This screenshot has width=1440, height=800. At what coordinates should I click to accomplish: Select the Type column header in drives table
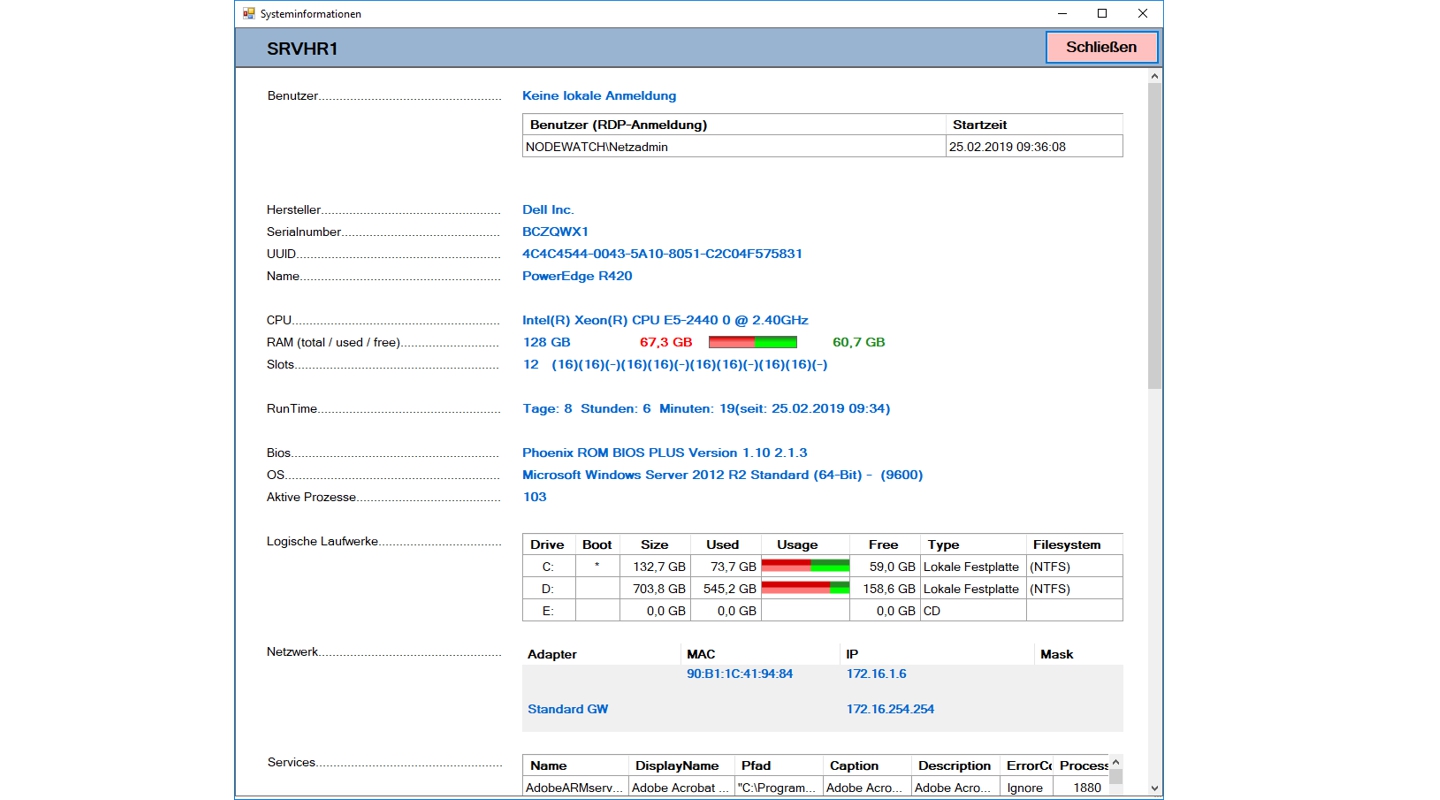point(972,545)
